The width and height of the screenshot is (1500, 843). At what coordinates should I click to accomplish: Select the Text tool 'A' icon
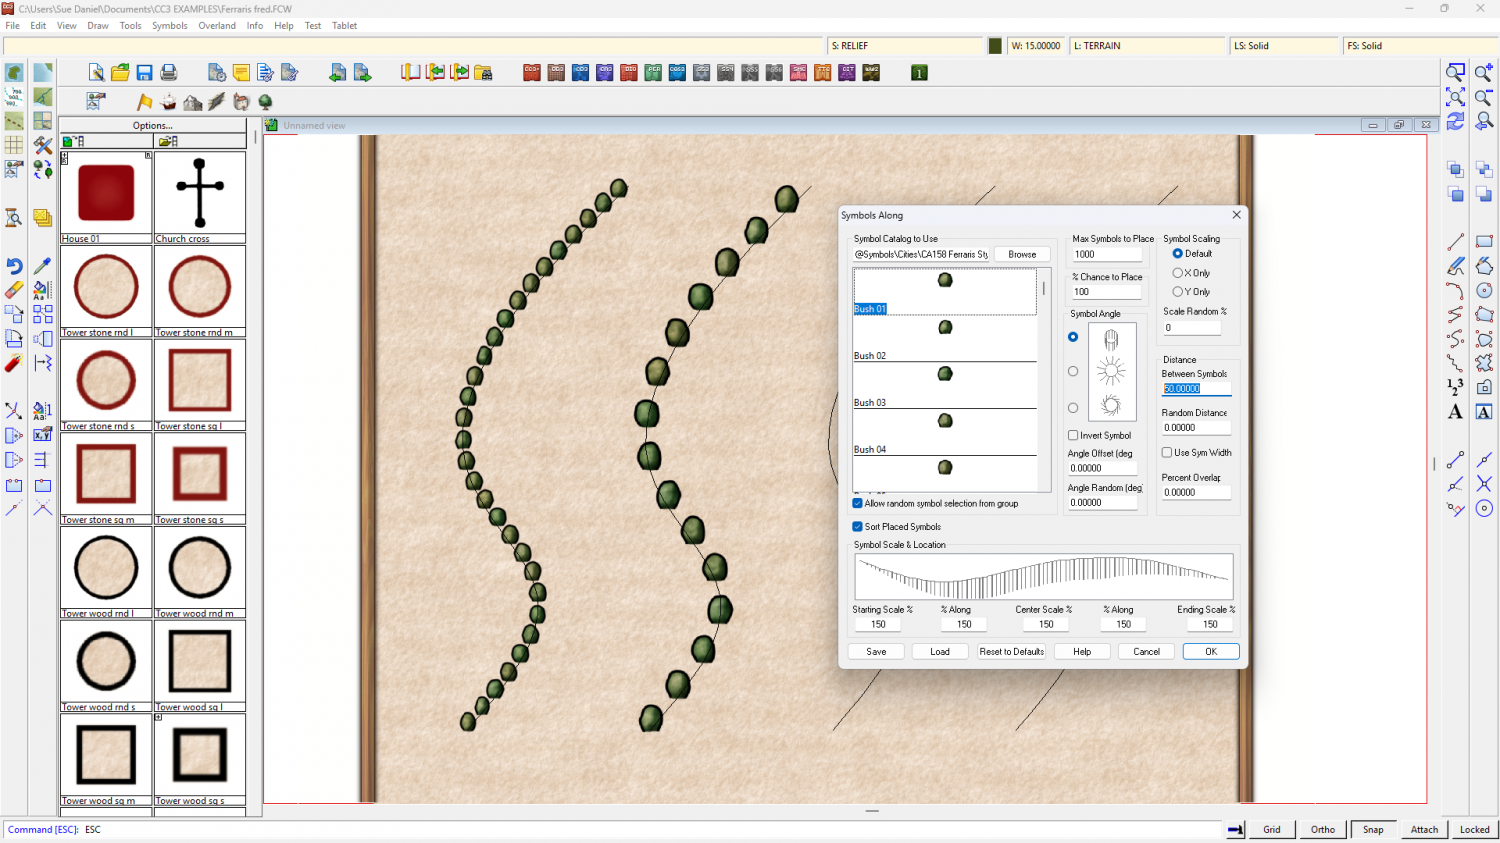1455,412
